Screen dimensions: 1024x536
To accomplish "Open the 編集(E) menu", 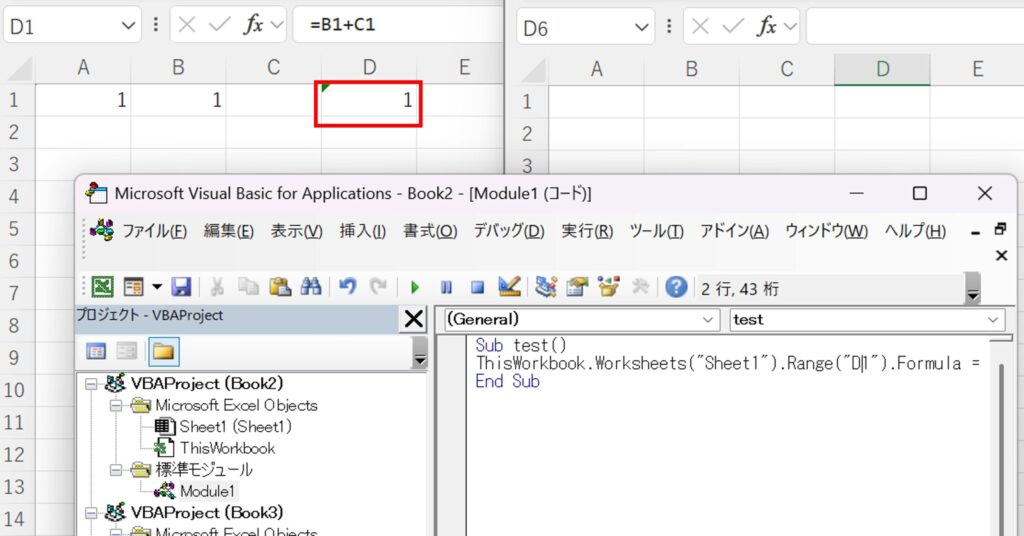I will [229, 231].
